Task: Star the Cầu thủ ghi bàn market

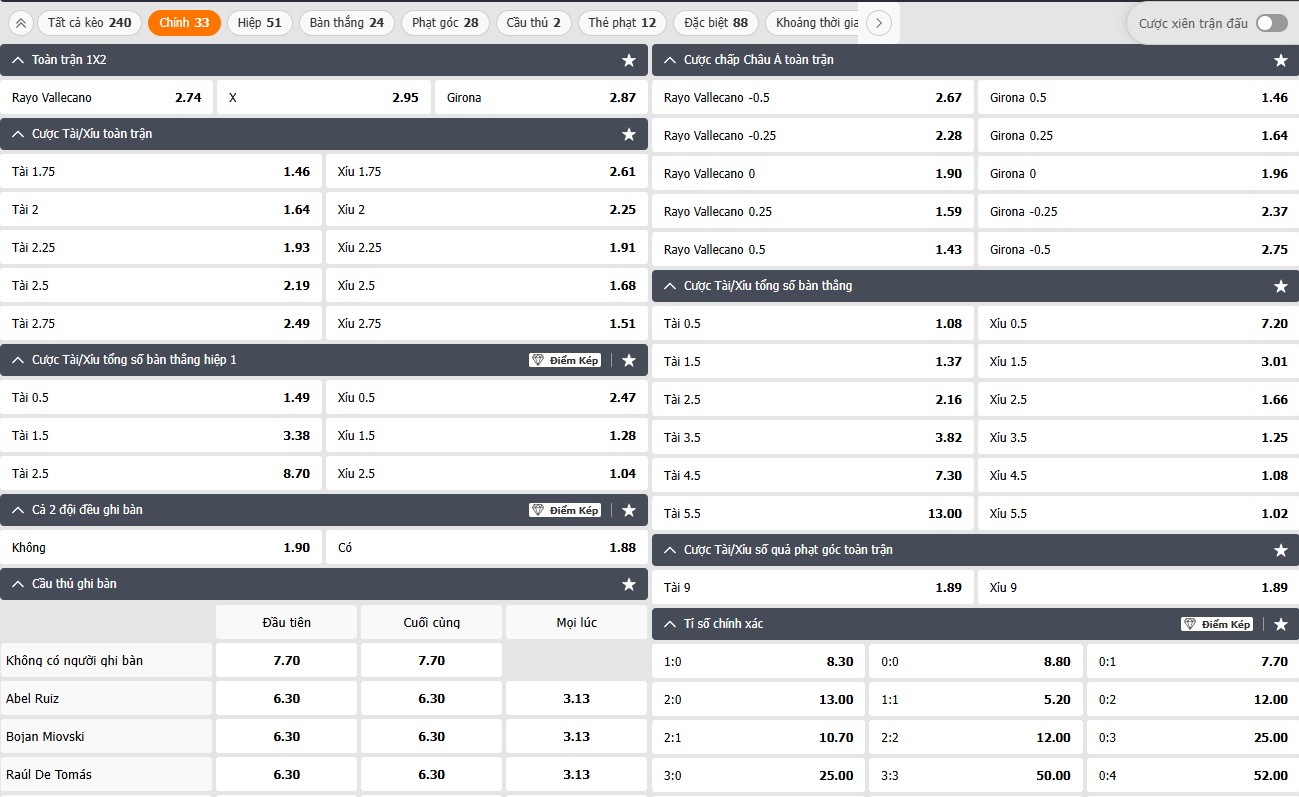Action: [x=629, y=584]
